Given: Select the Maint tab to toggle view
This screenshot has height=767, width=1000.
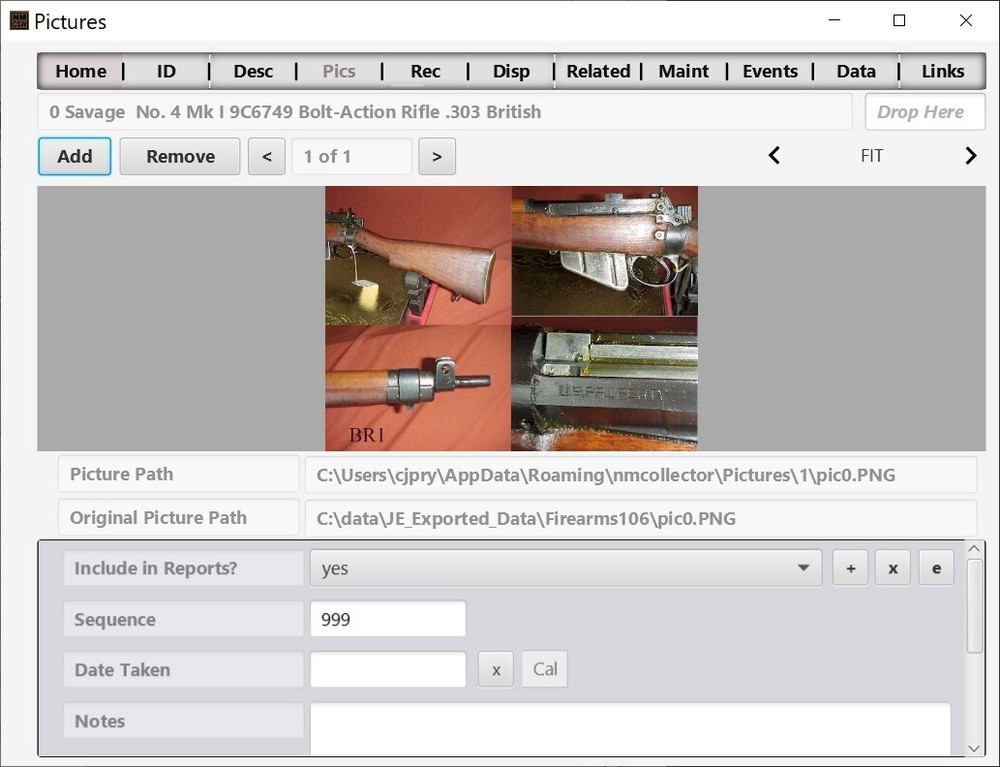Looking at the screenshot, I should click(x=684, y=71).
